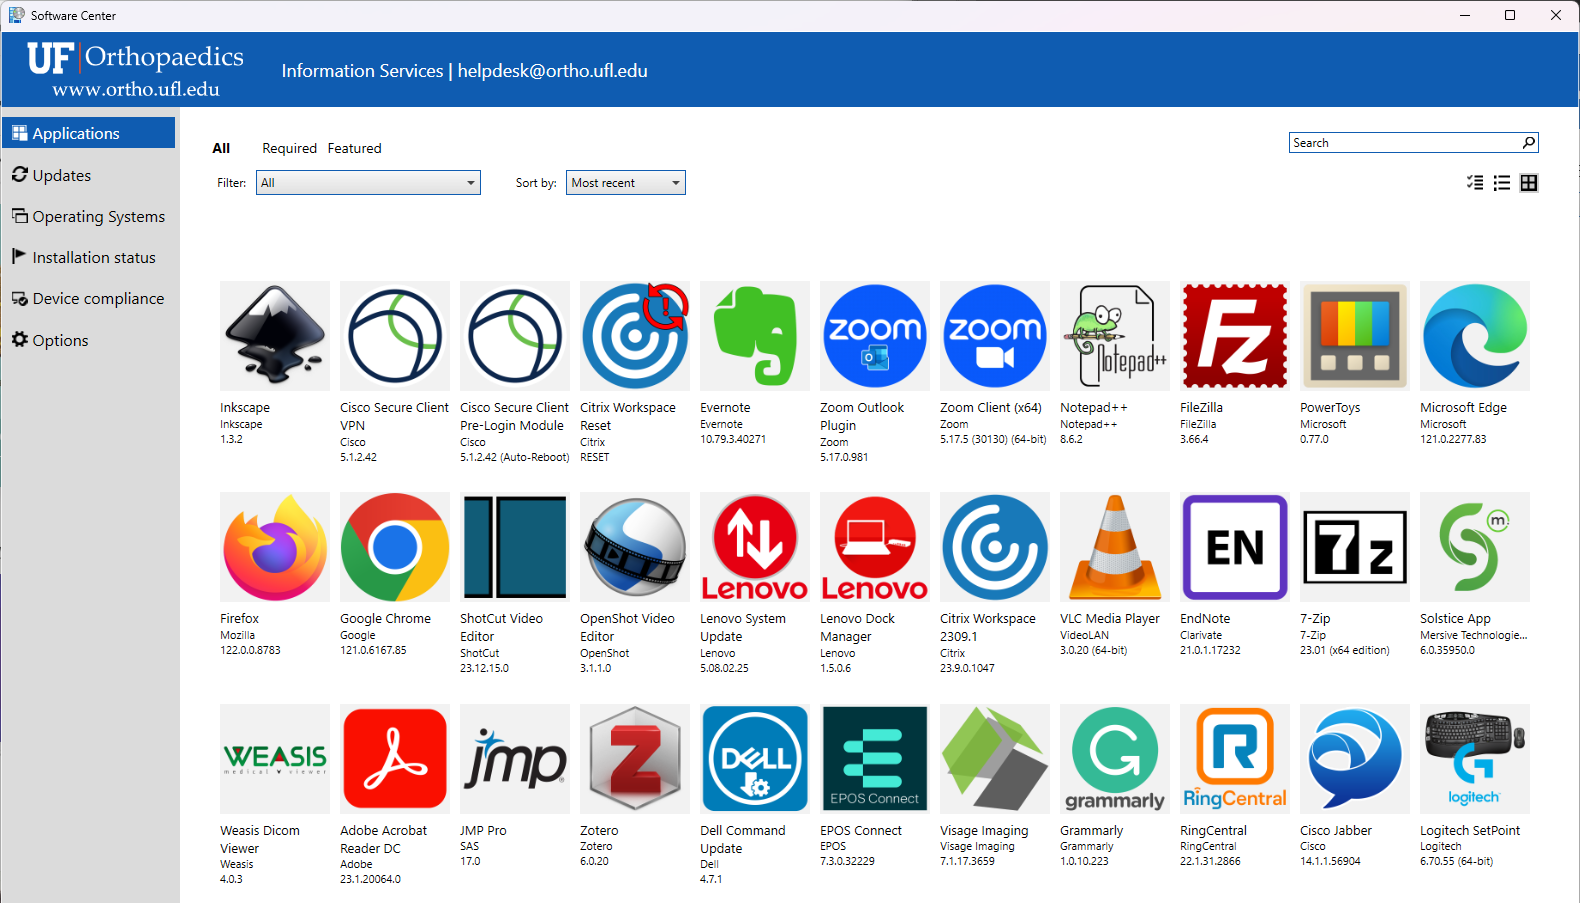This screenshot has height=903, width=1580.
Task: Open Options in the sidebar
Action: point(89,340)
